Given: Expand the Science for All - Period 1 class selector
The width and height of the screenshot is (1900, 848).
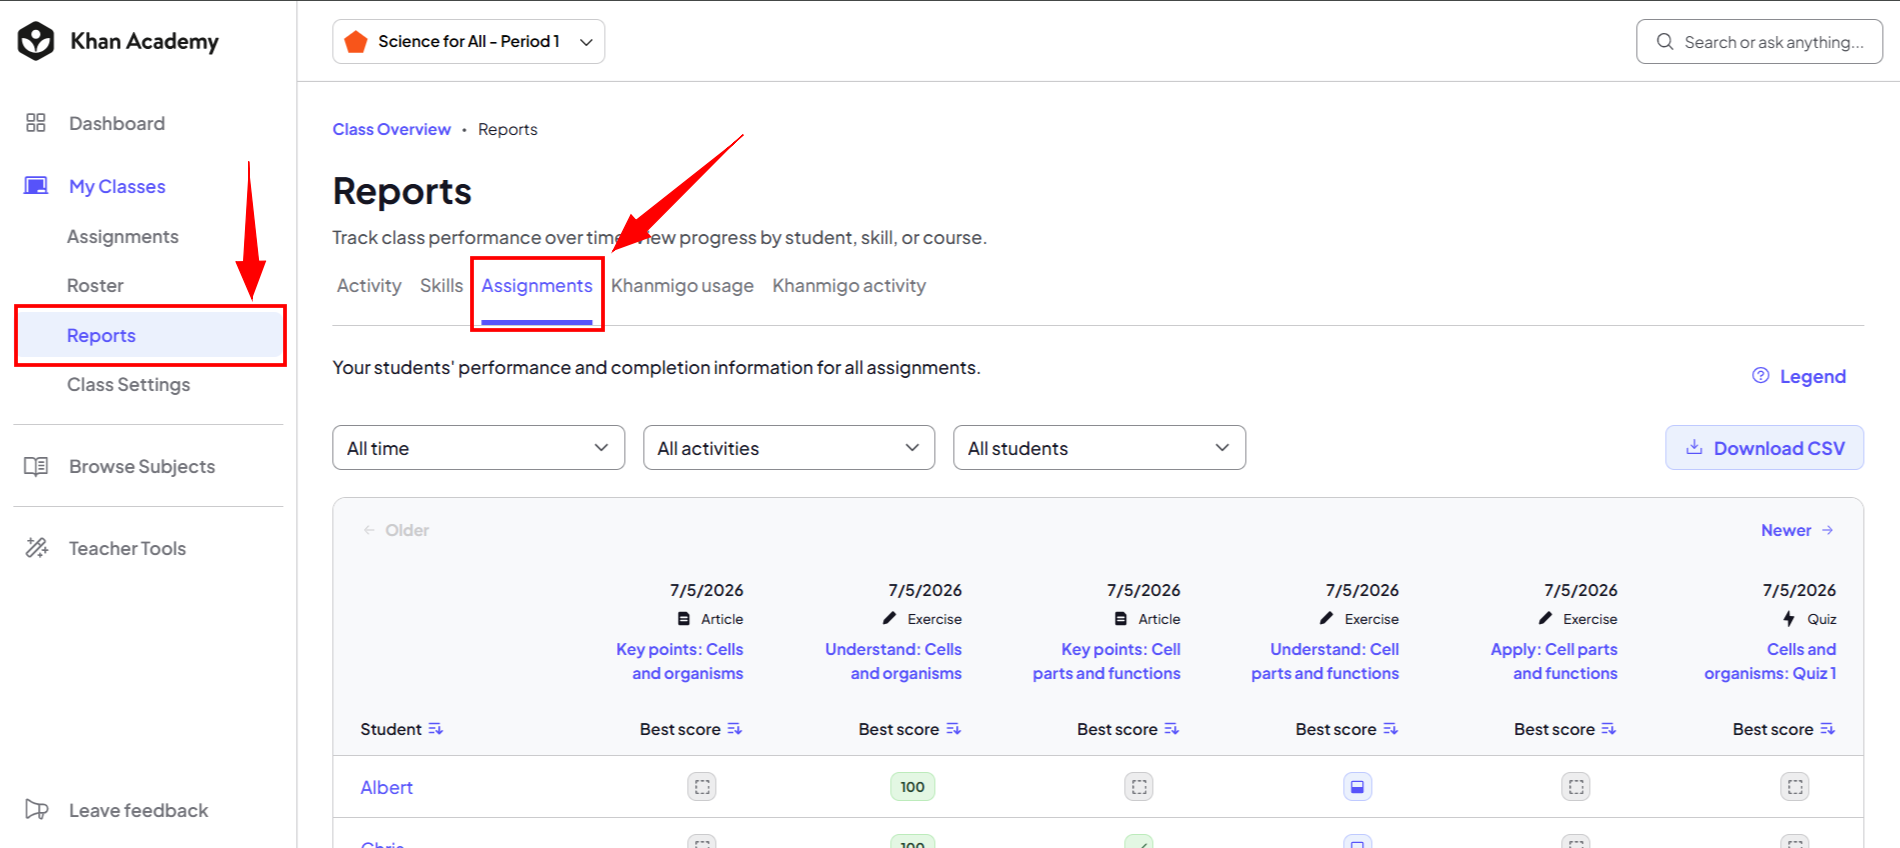Looking at the screenshot, I should [469, 42].
